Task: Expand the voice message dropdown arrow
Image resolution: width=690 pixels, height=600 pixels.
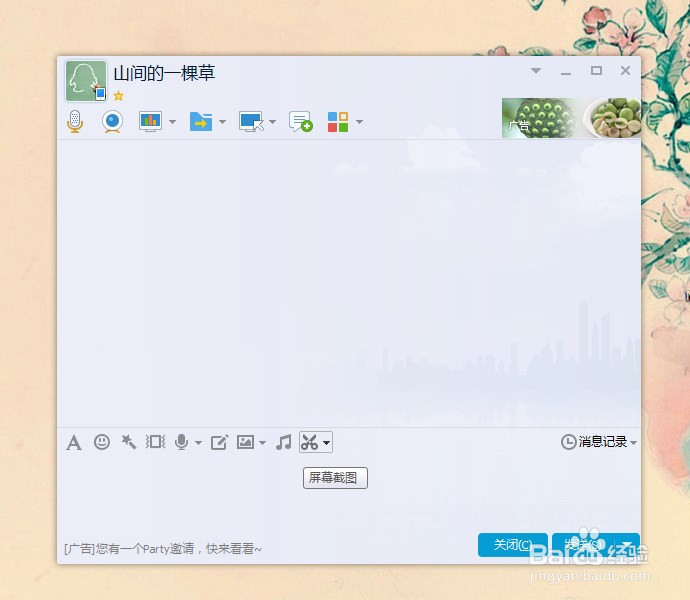Action: (198, 443)
